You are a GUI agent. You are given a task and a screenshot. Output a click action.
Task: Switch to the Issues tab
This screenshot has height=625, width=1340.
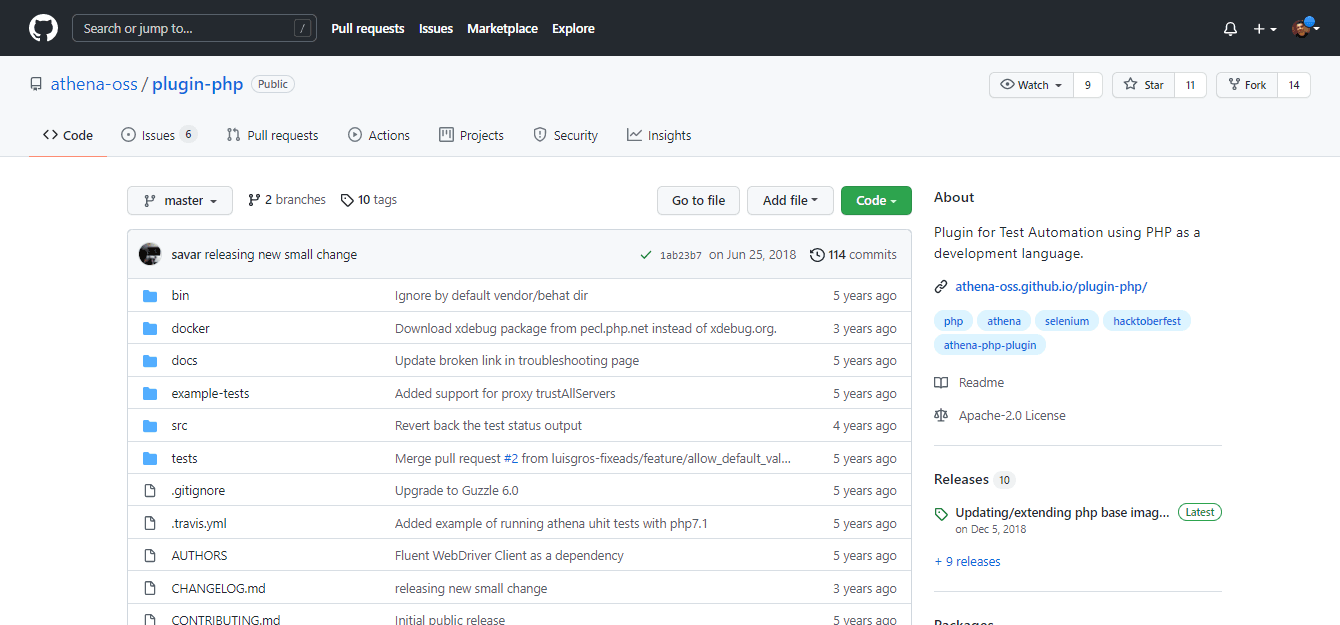coord(157,136)
